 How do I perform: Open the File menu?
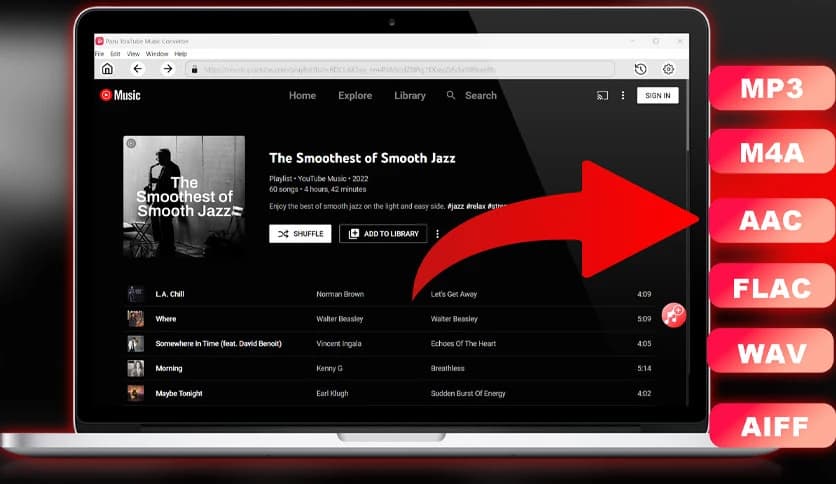pos(100,54)
